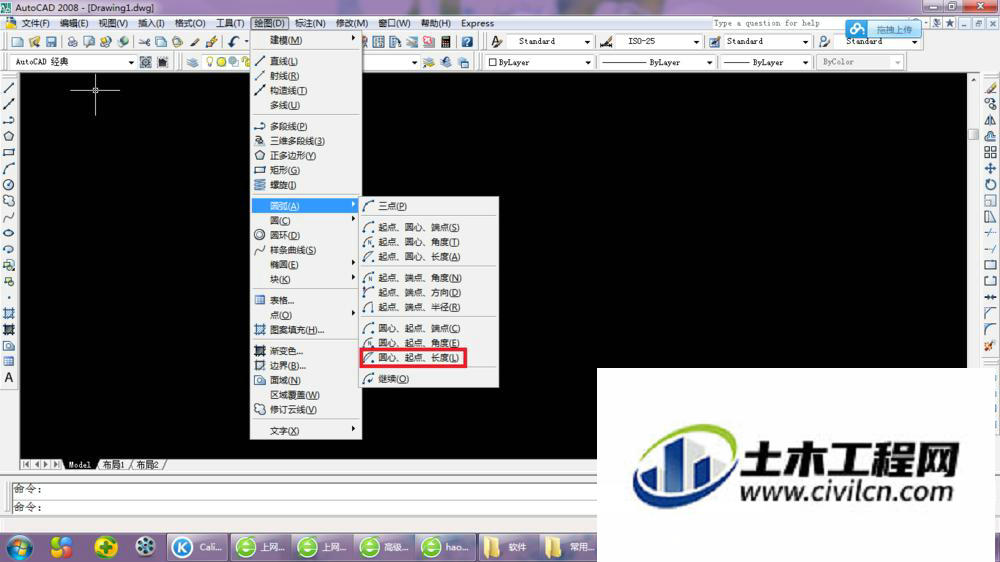Open the 文件(F) menu
Screen dimensions: 1000x562
point(35,23)
